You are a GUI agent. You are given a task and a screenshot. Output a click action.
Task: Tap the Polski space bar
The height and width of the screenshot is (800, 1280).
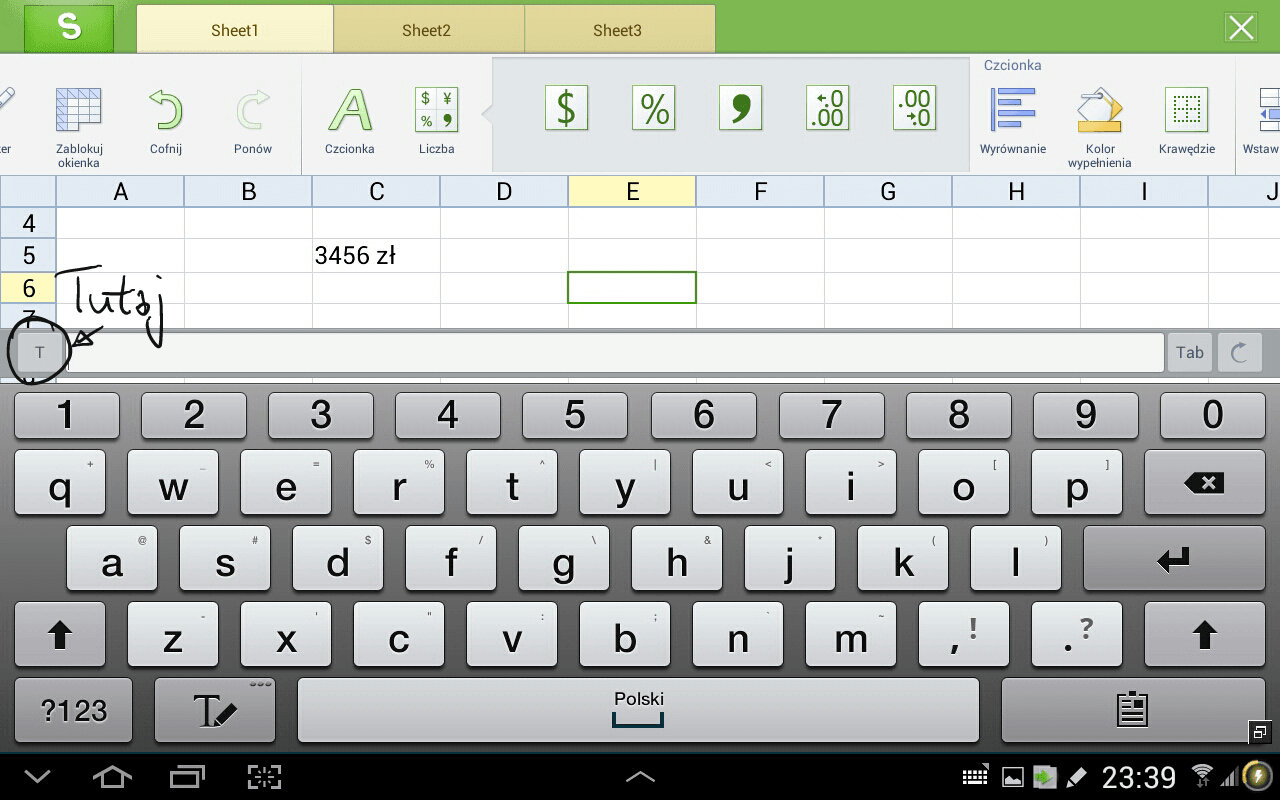(639, 710)
